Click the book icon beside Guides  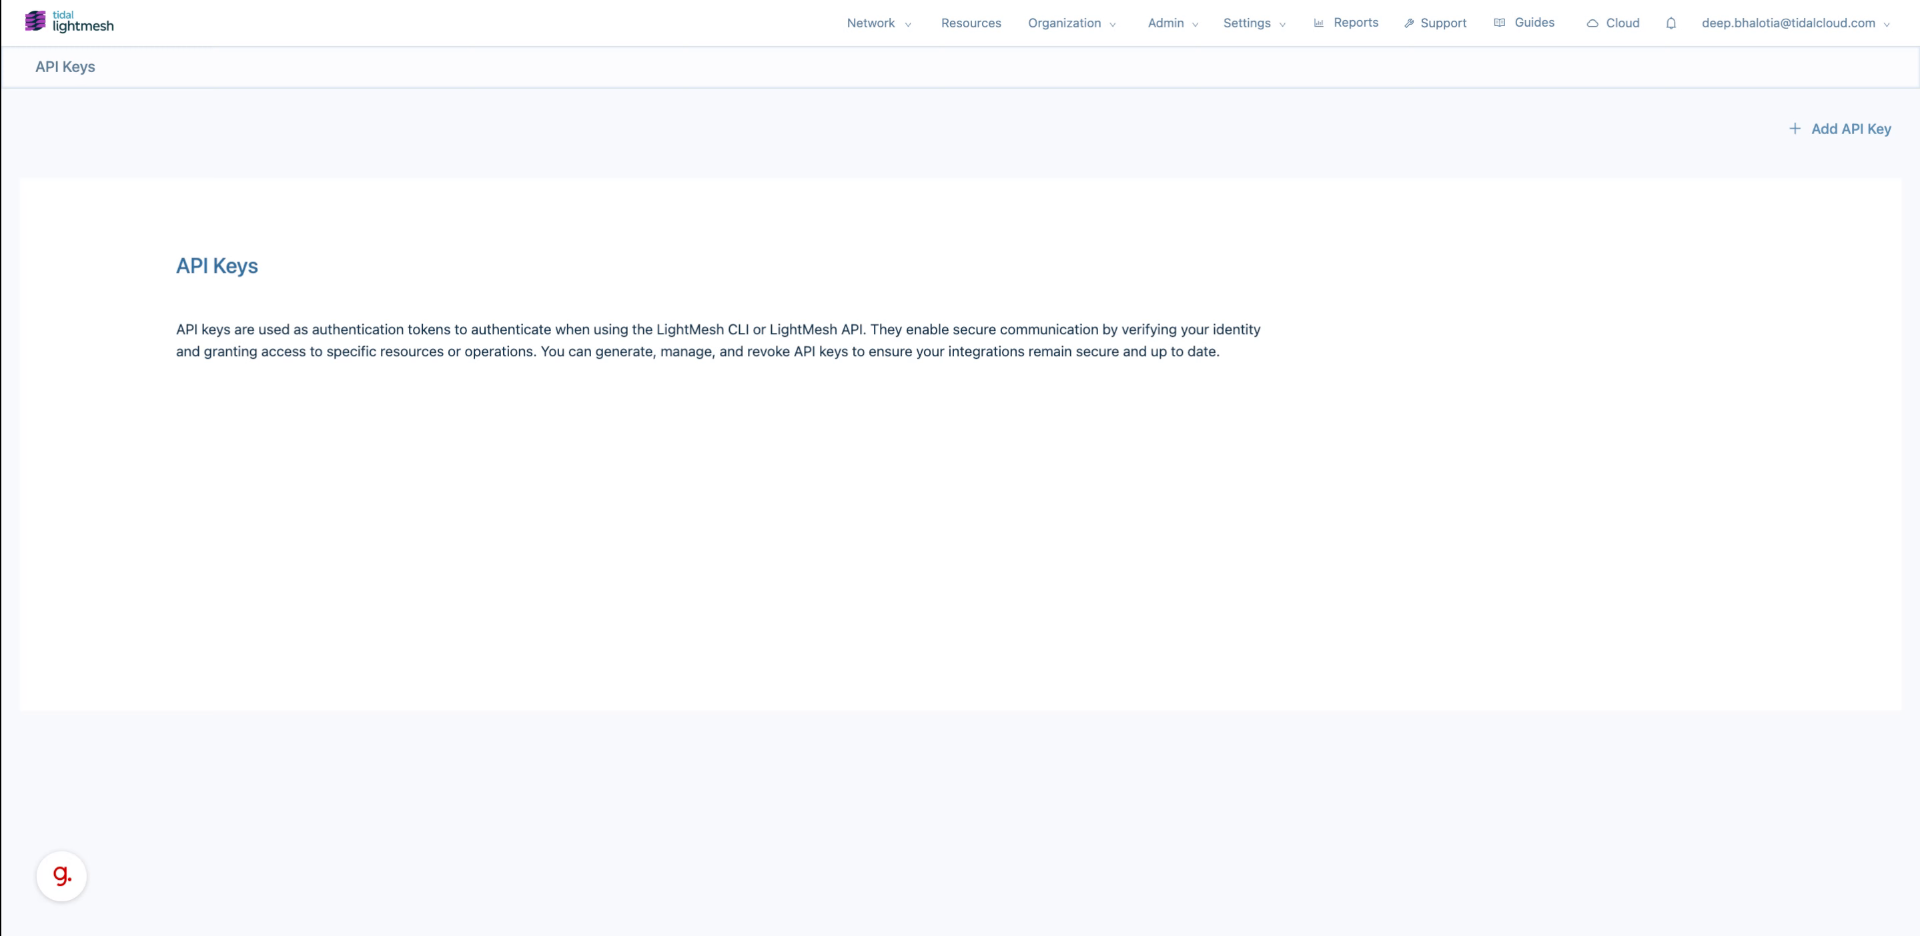1499,23
